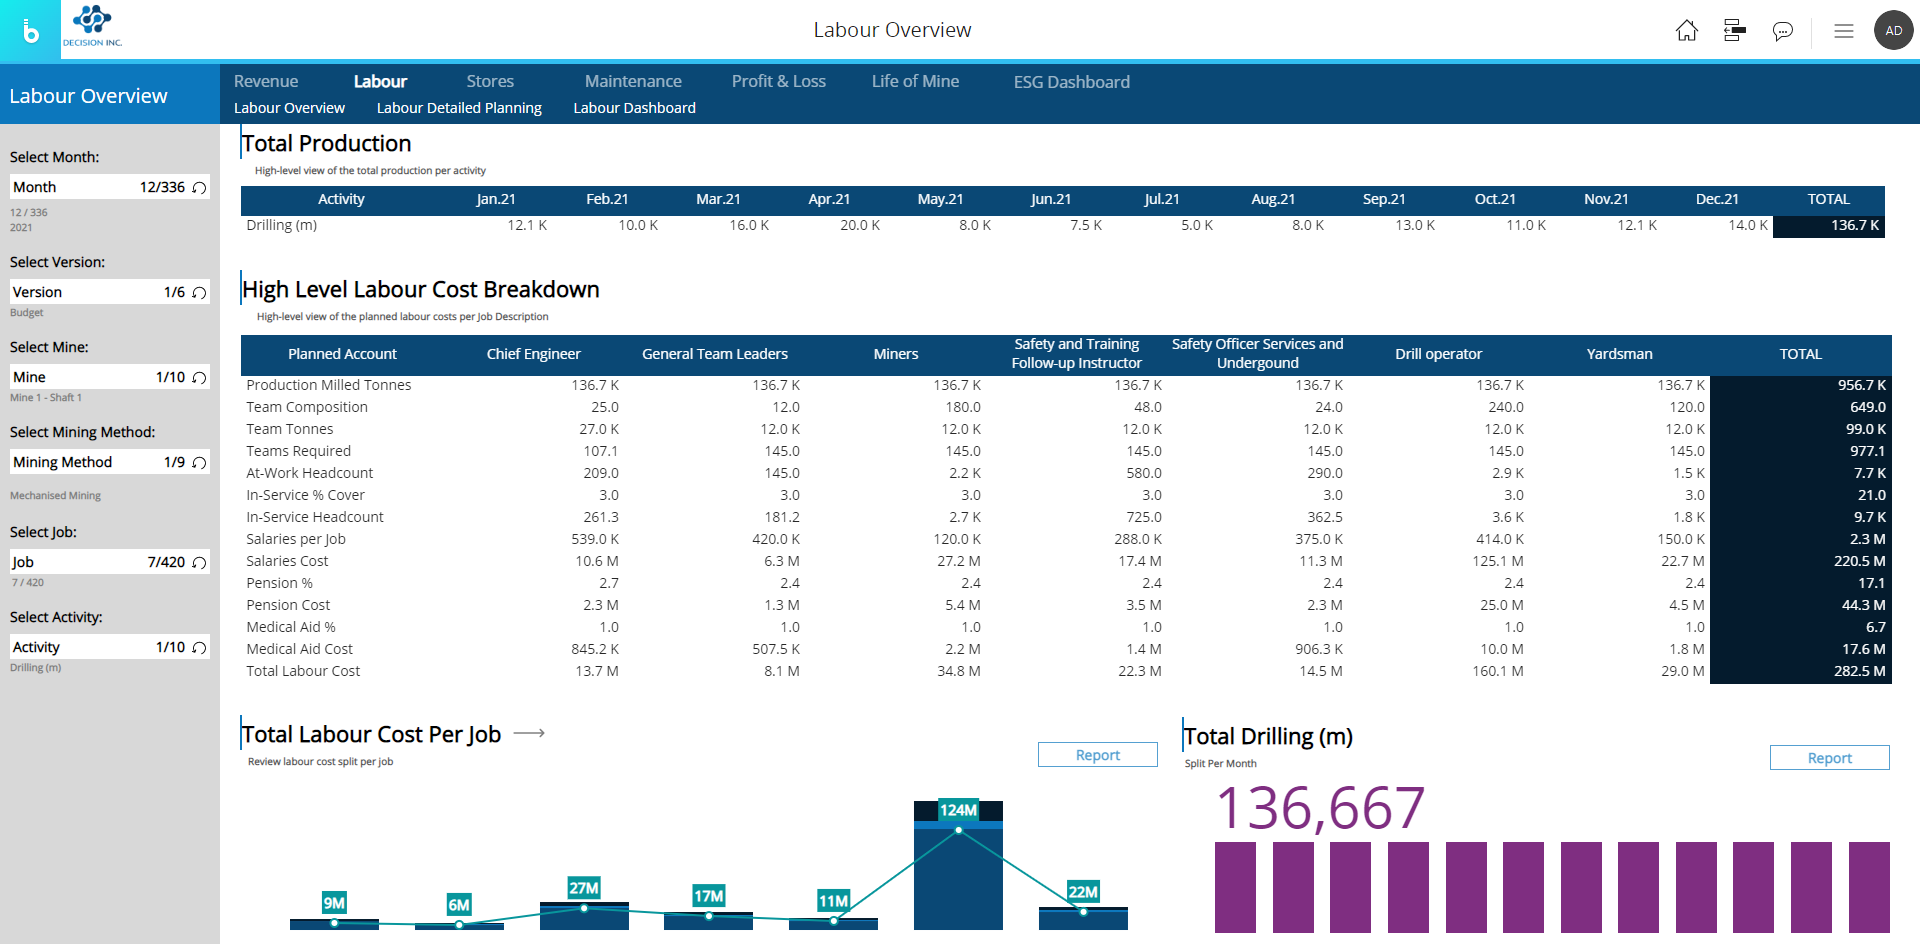
Task: Click arrow next to Total Labour Cost Per Job
Action: 529,733
